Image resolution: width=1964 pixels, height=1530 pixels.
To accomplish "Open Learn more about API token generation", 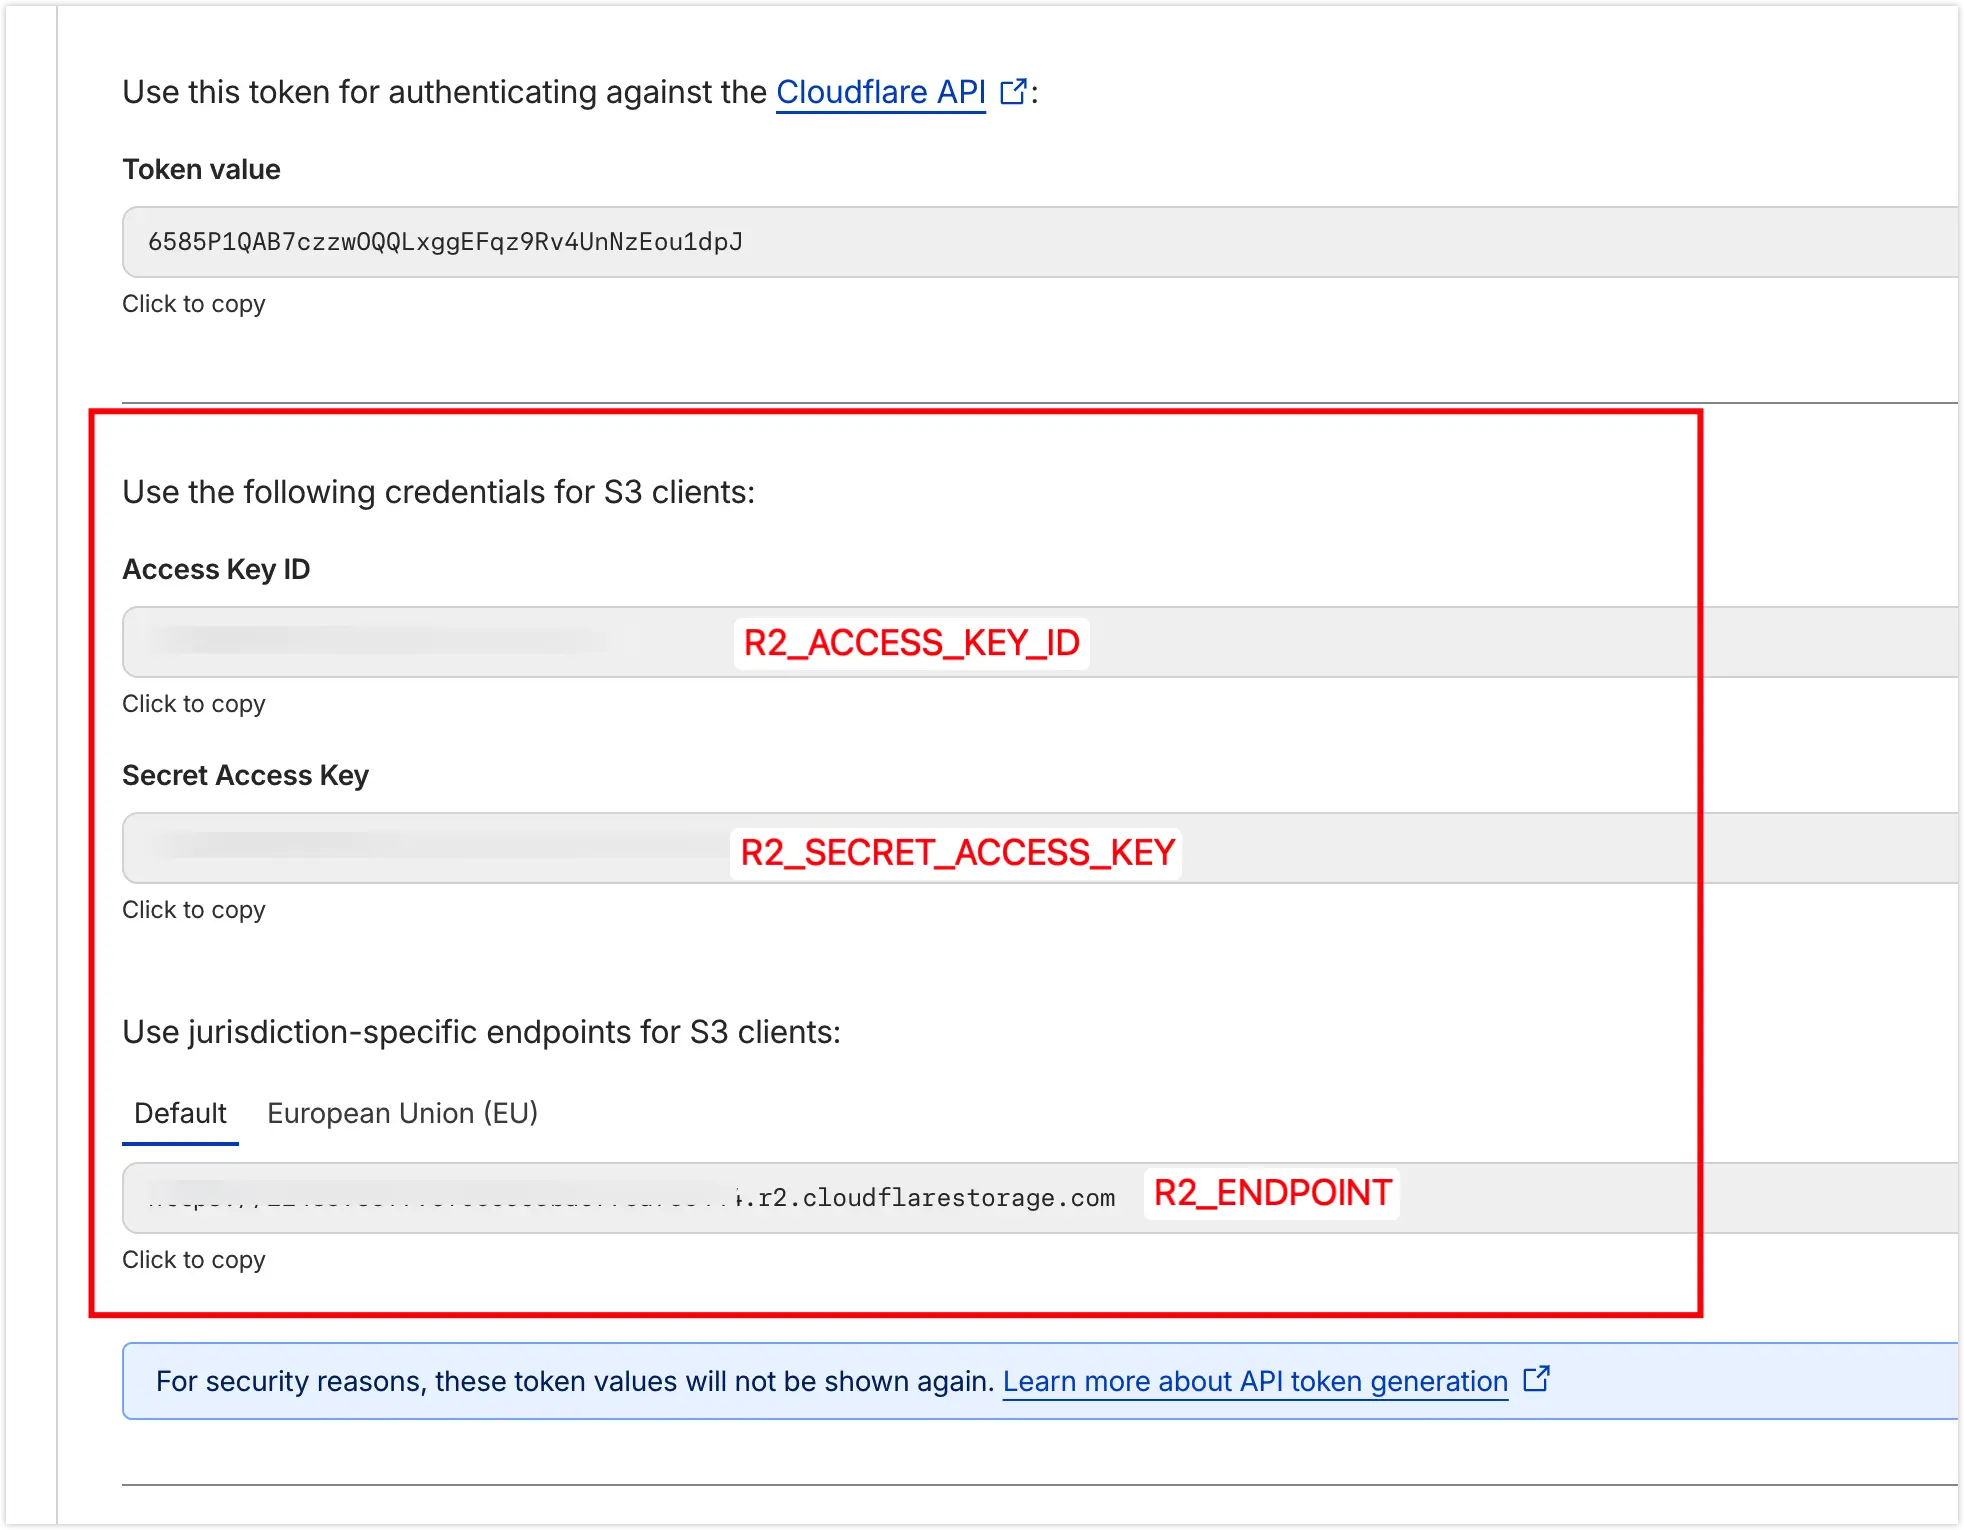I will coord(1255,1381).
